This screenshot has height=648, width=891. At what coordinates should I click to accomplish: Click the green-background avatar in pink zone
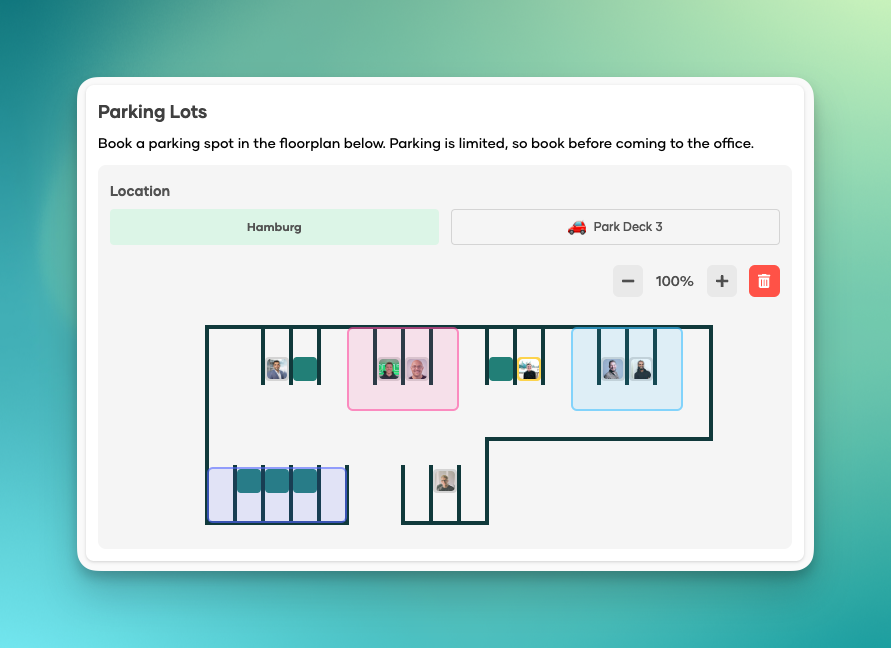tap(389, 369)
